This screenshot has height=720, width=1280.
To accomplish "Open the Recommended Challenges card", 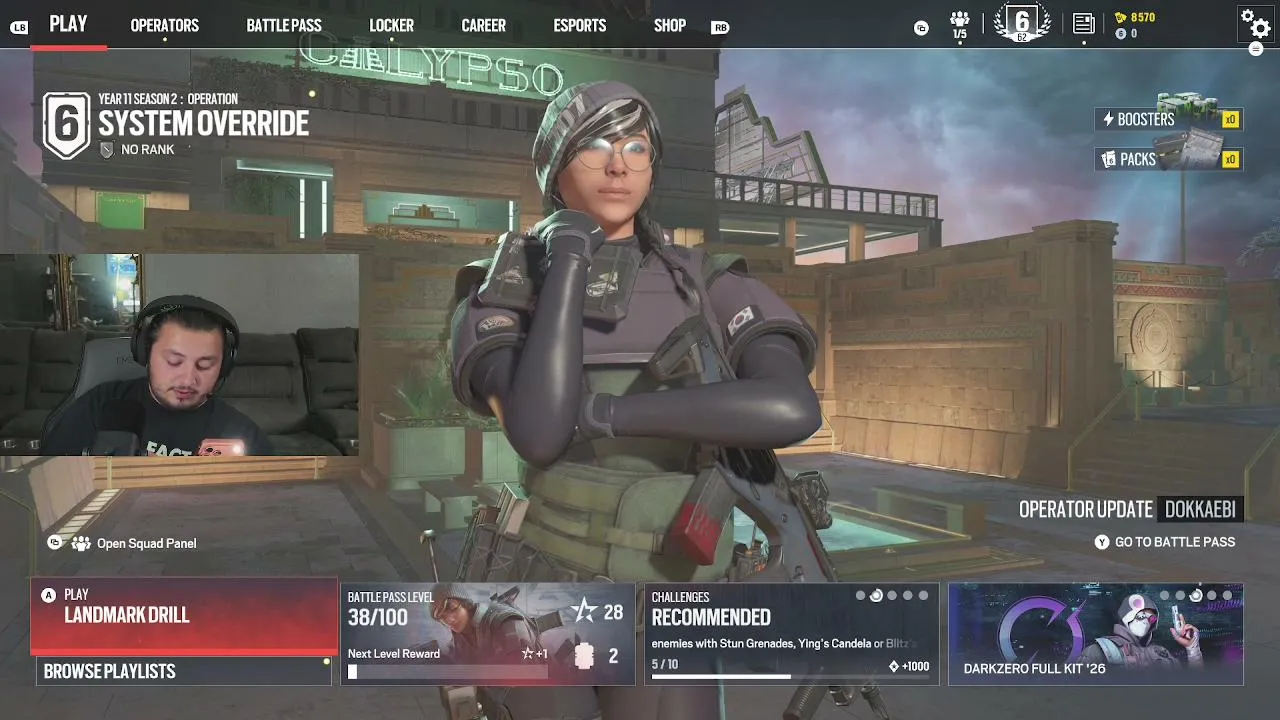I will click(792, 634).
